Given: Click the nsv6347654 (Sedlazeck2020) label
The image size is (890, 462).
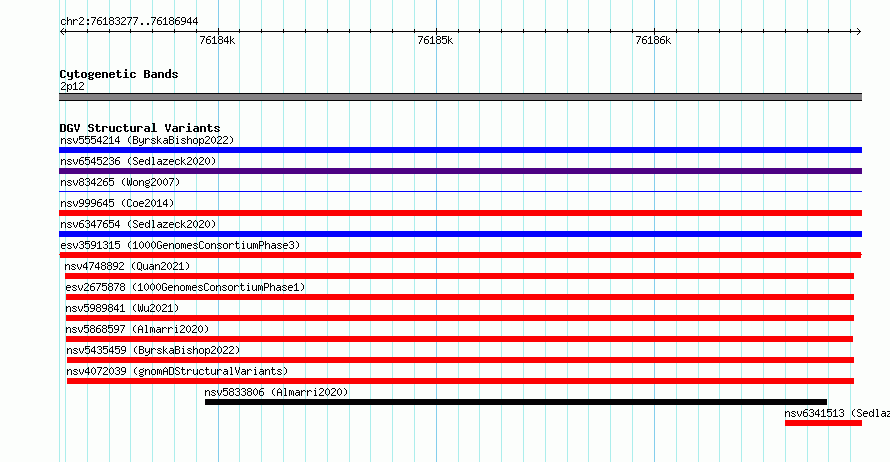Looking at the screenshot, I should click(x=138, y=224).
